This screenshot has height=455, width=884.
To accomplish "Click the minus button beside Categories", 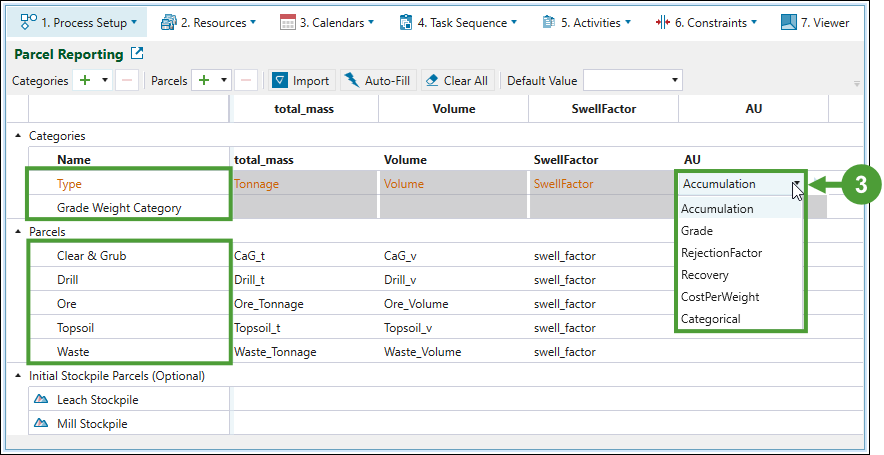I will (x=127, y=81).
